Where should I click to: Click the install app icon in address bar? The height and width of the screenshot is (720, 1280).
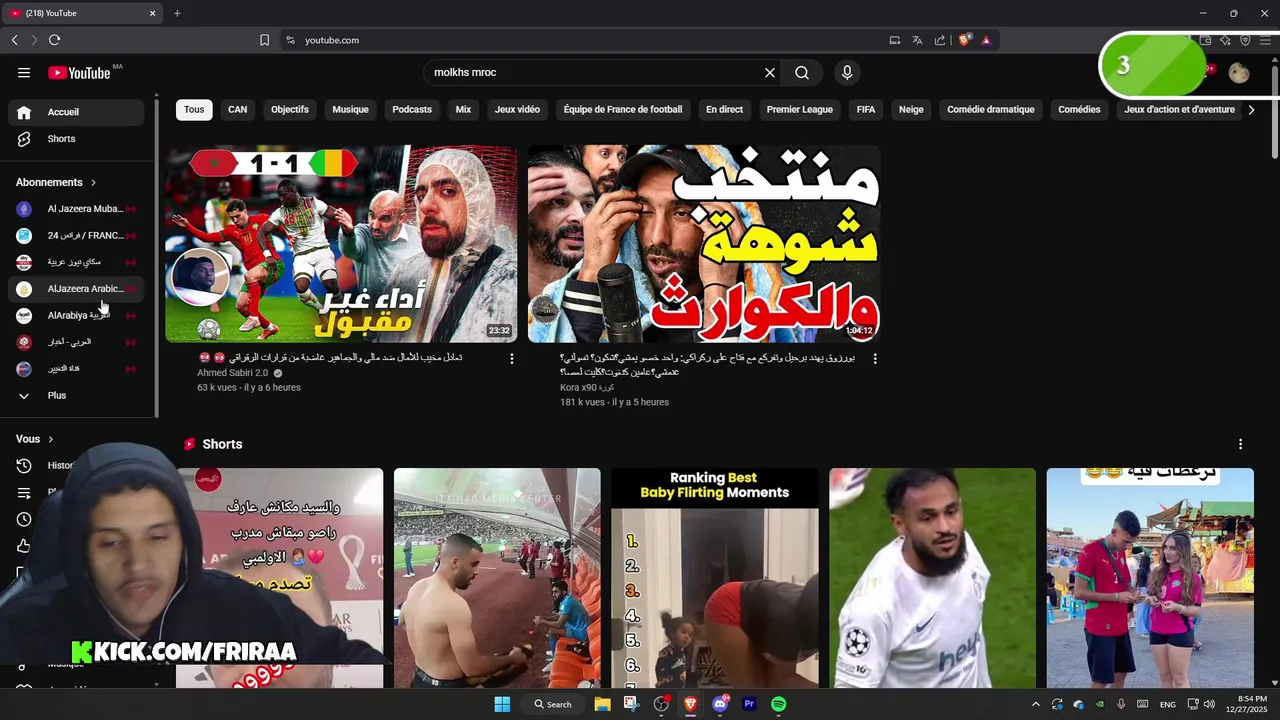point(895,40)
